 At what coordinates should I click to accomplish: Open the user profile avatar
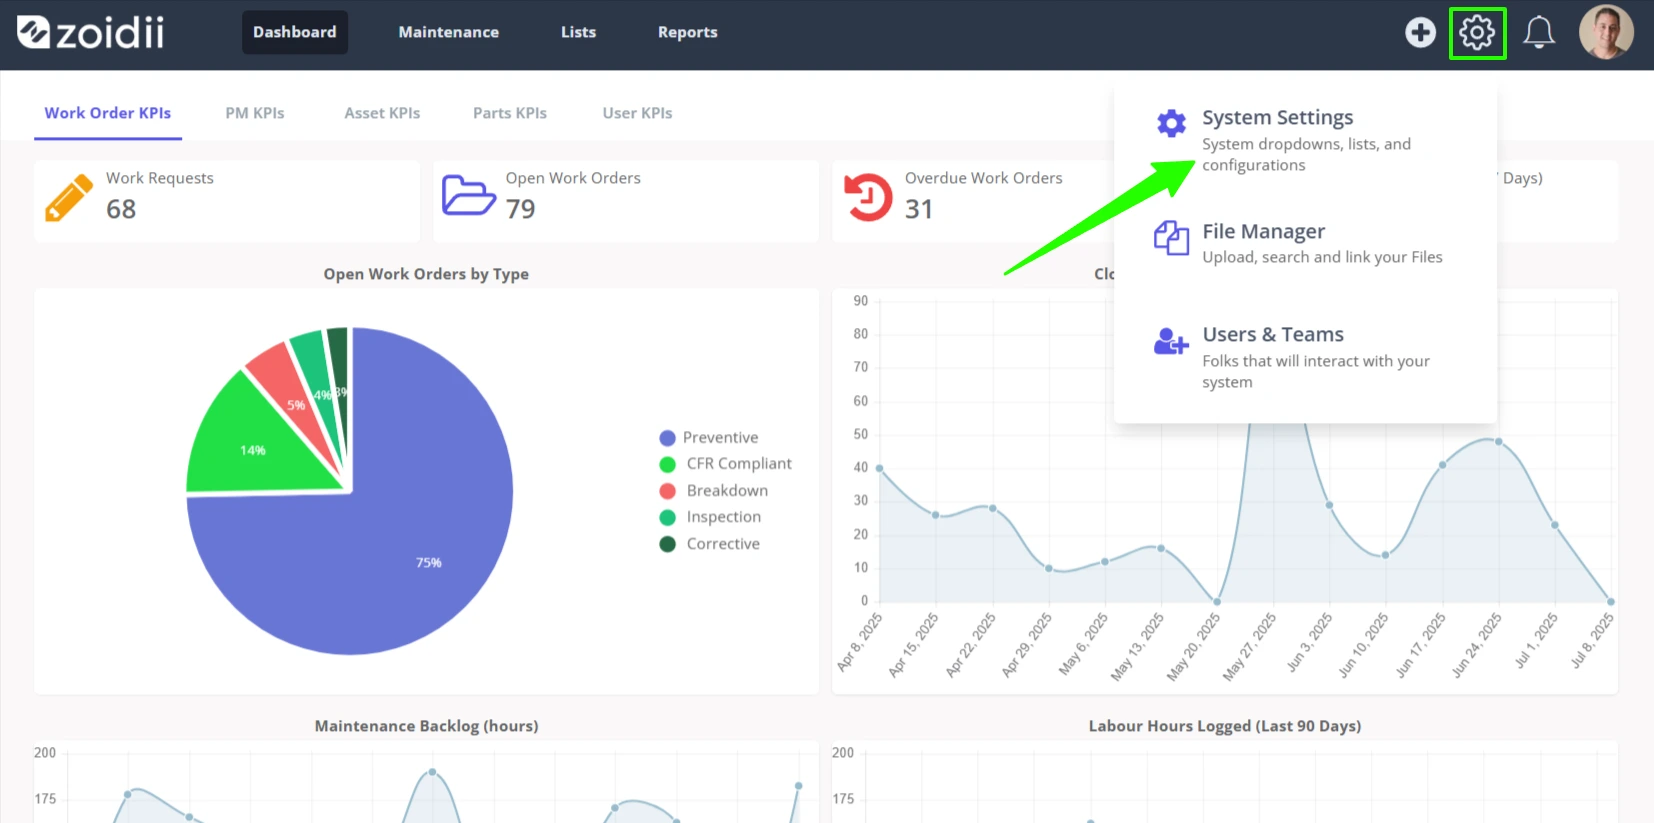click(x=1606, y=32)
